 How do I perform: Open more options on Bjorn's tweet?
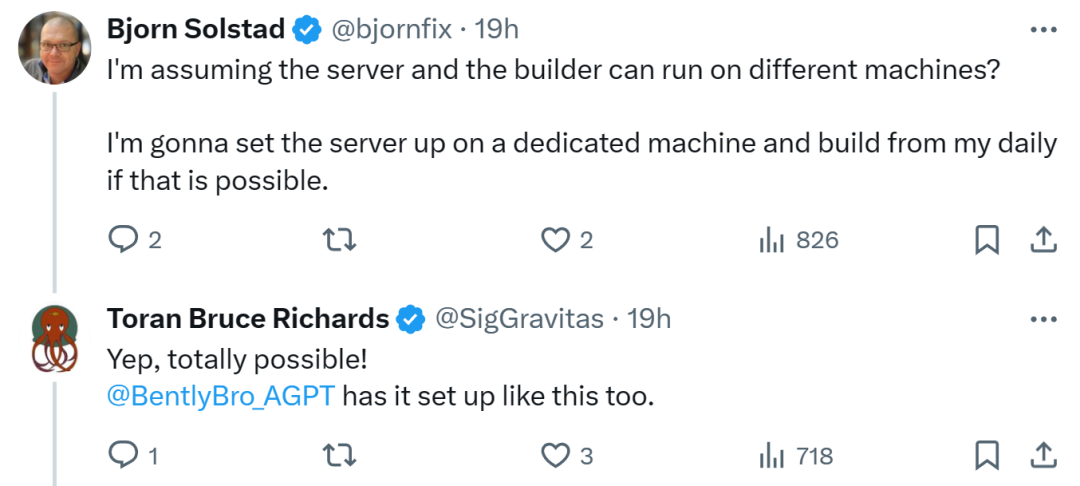click(x=1043, y=31)
